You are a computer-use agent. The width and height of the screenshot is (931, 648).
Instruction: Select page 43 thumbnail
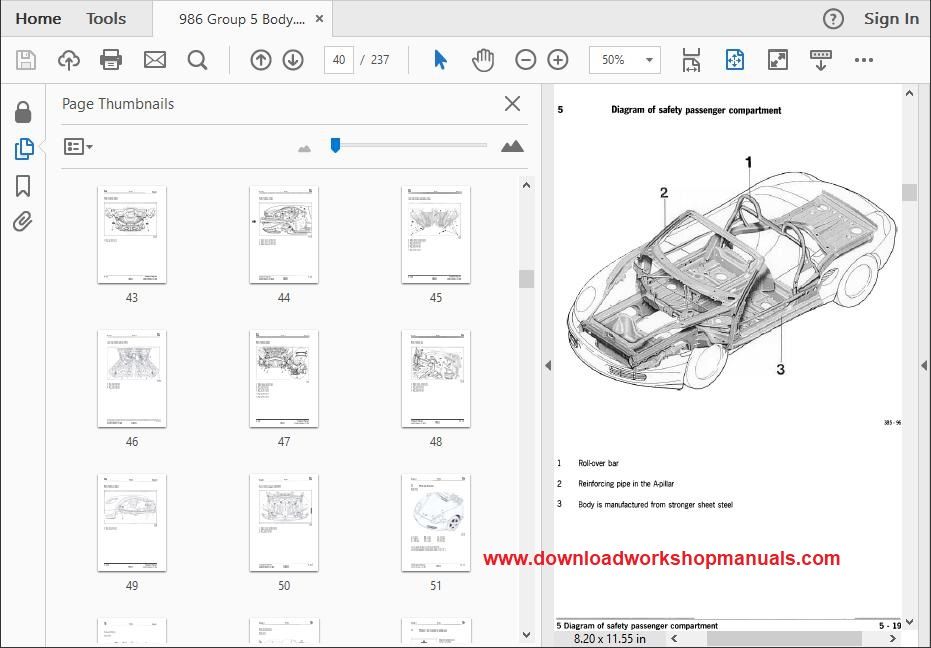[132, 235]
